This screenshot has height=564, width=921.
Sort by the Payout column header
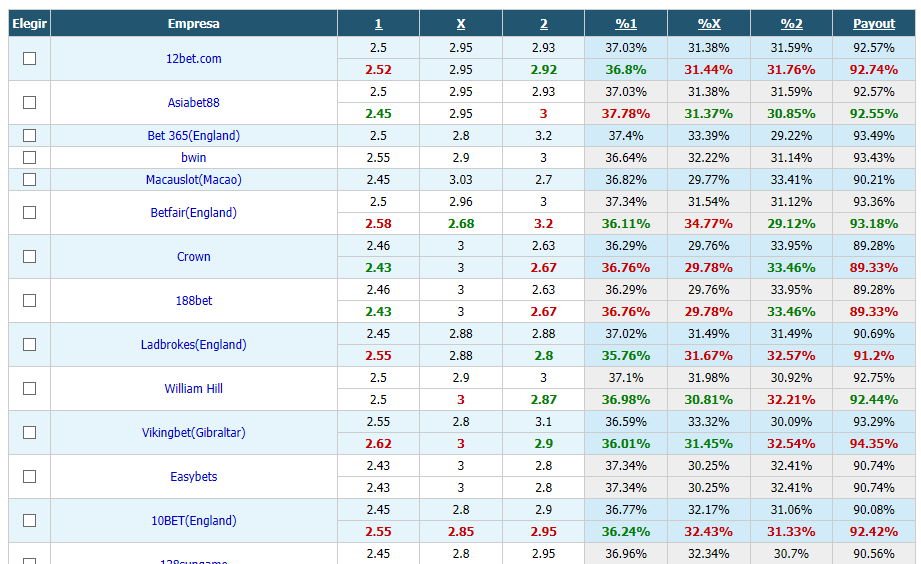874,24
